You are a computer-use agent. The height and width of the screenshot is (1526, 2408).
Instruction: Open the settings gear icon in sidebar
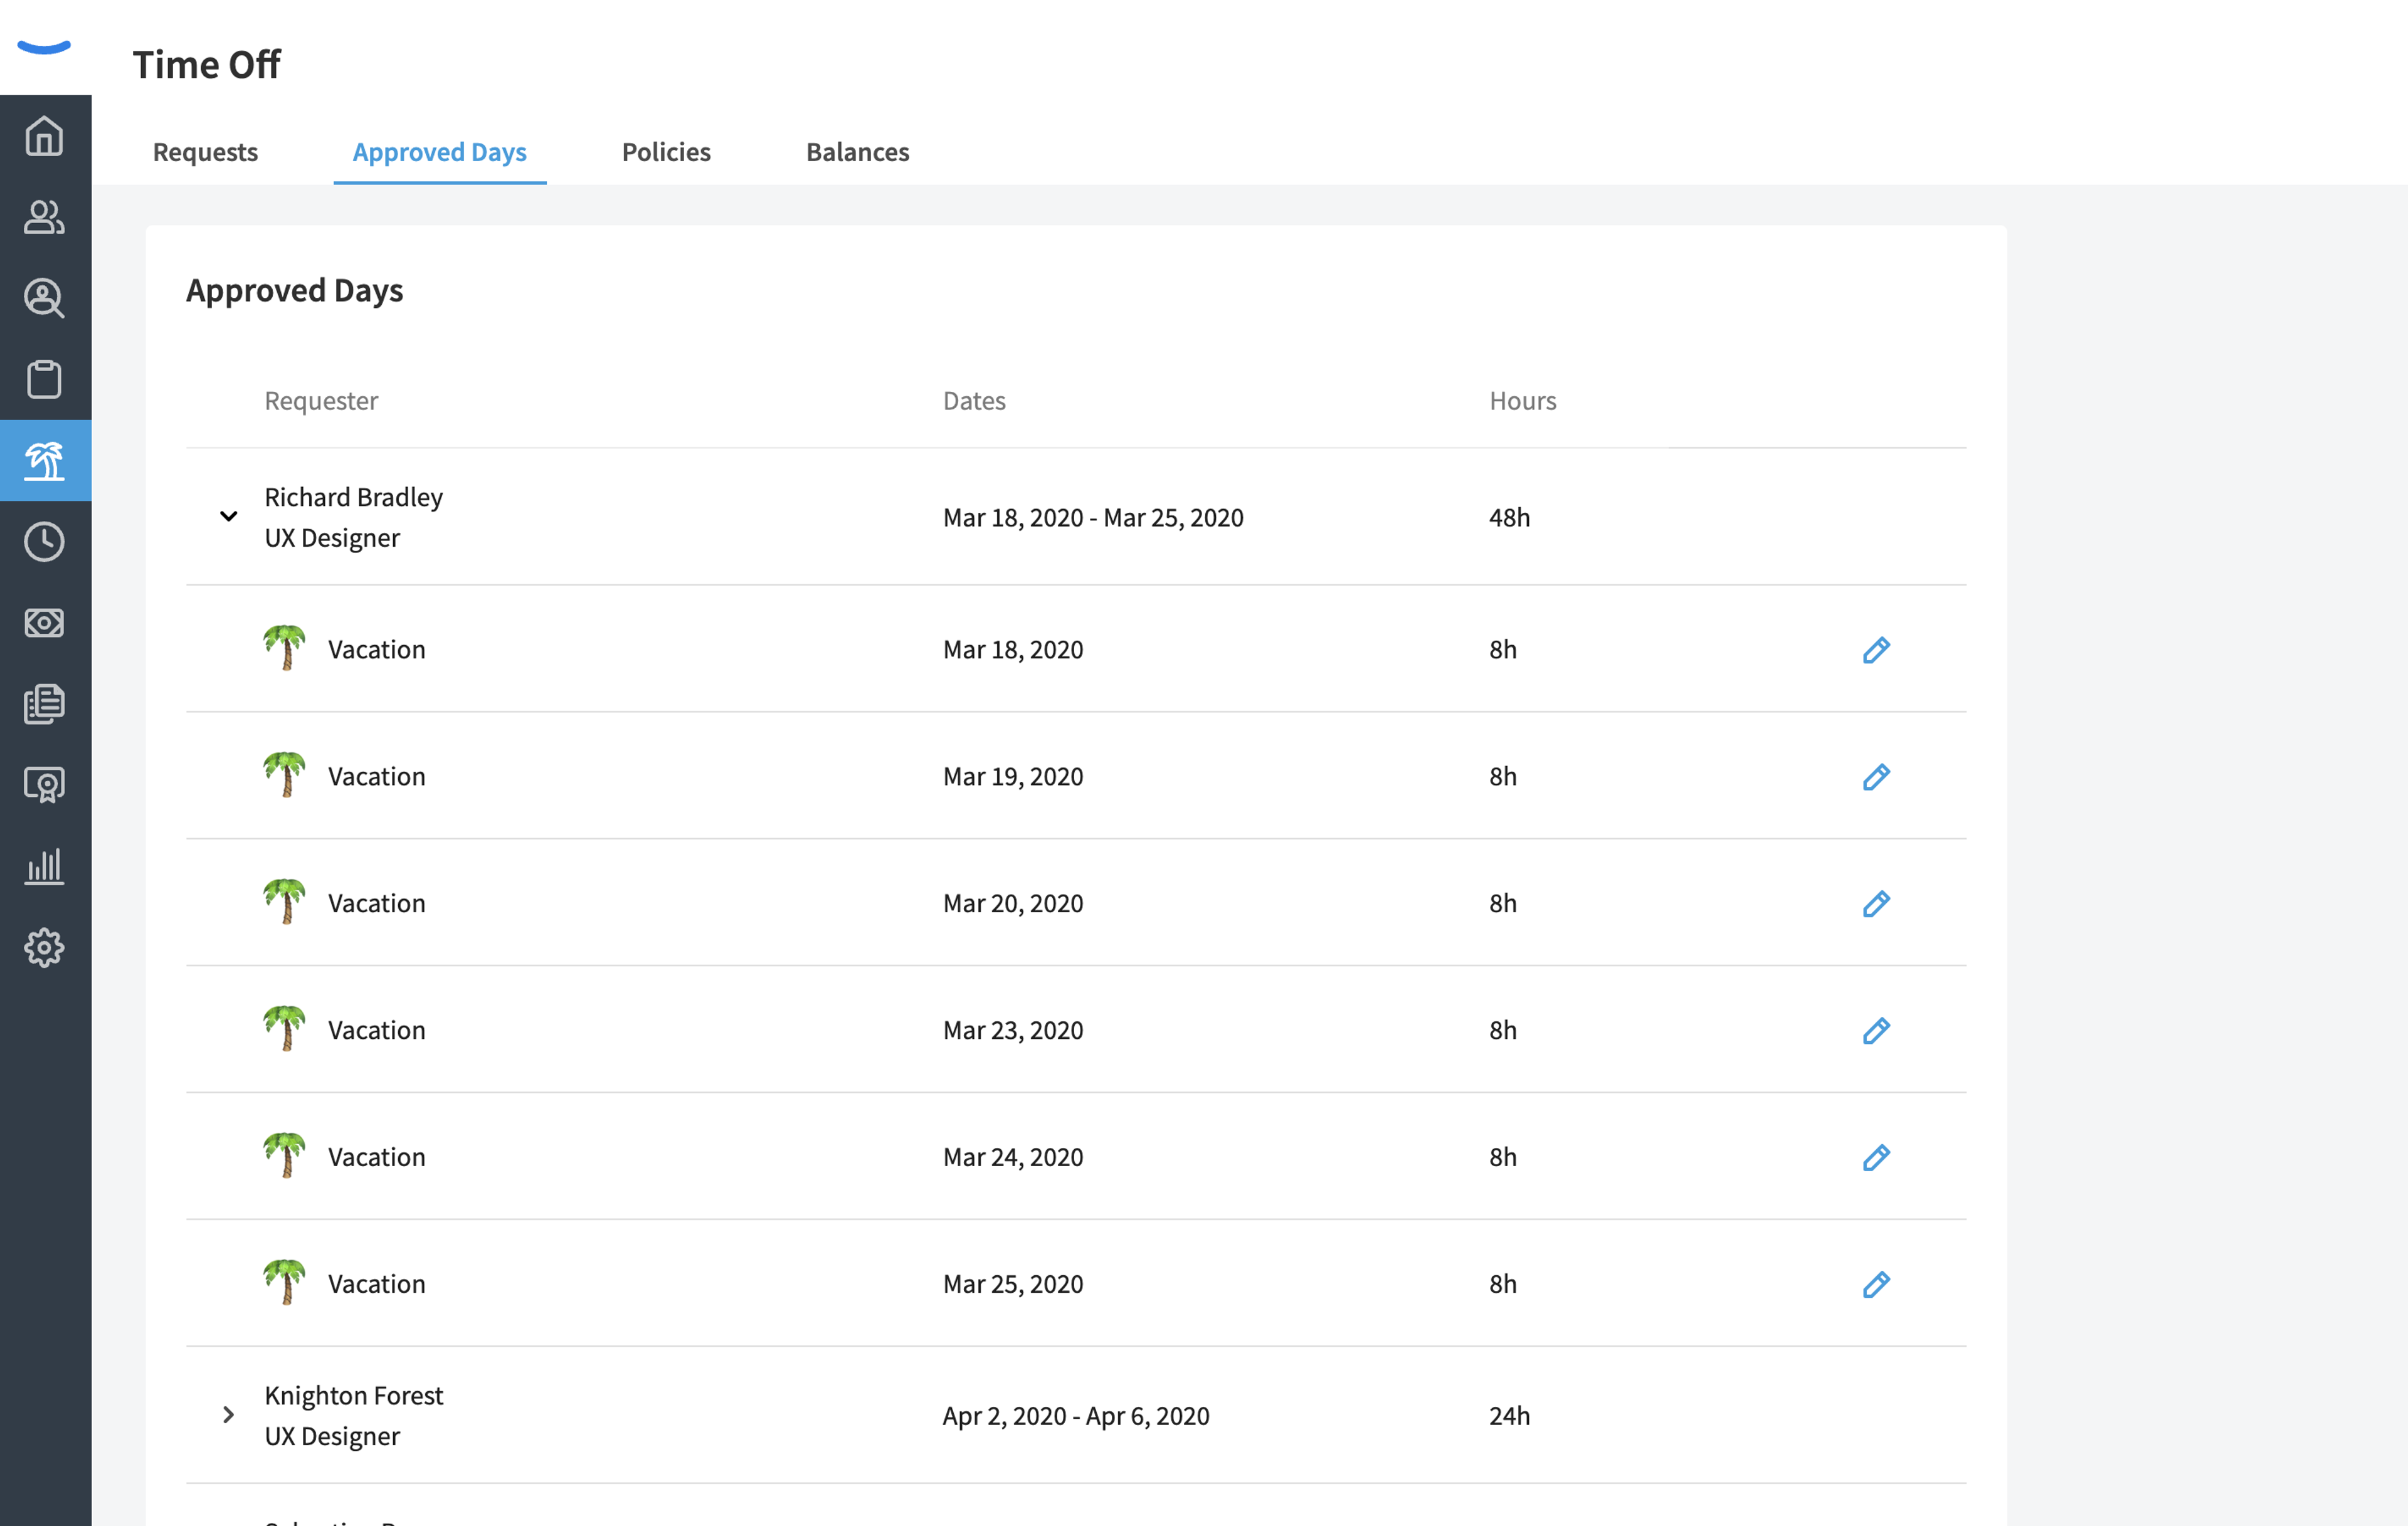point(44,947)
